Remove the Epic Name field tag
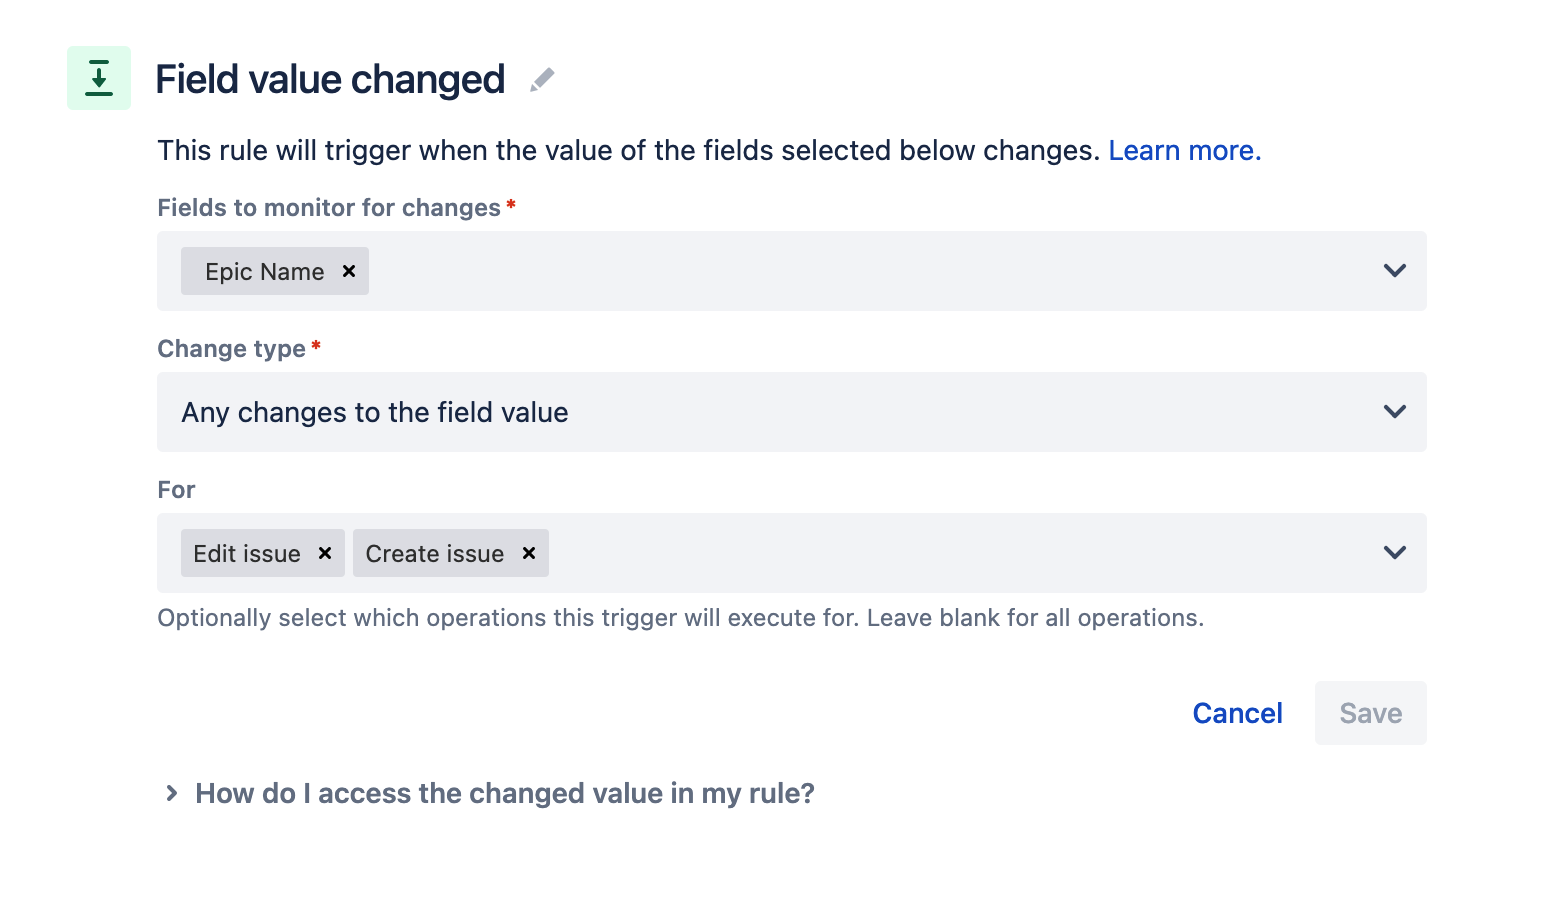The image size is (1556, 904). (x=349, y=271)
